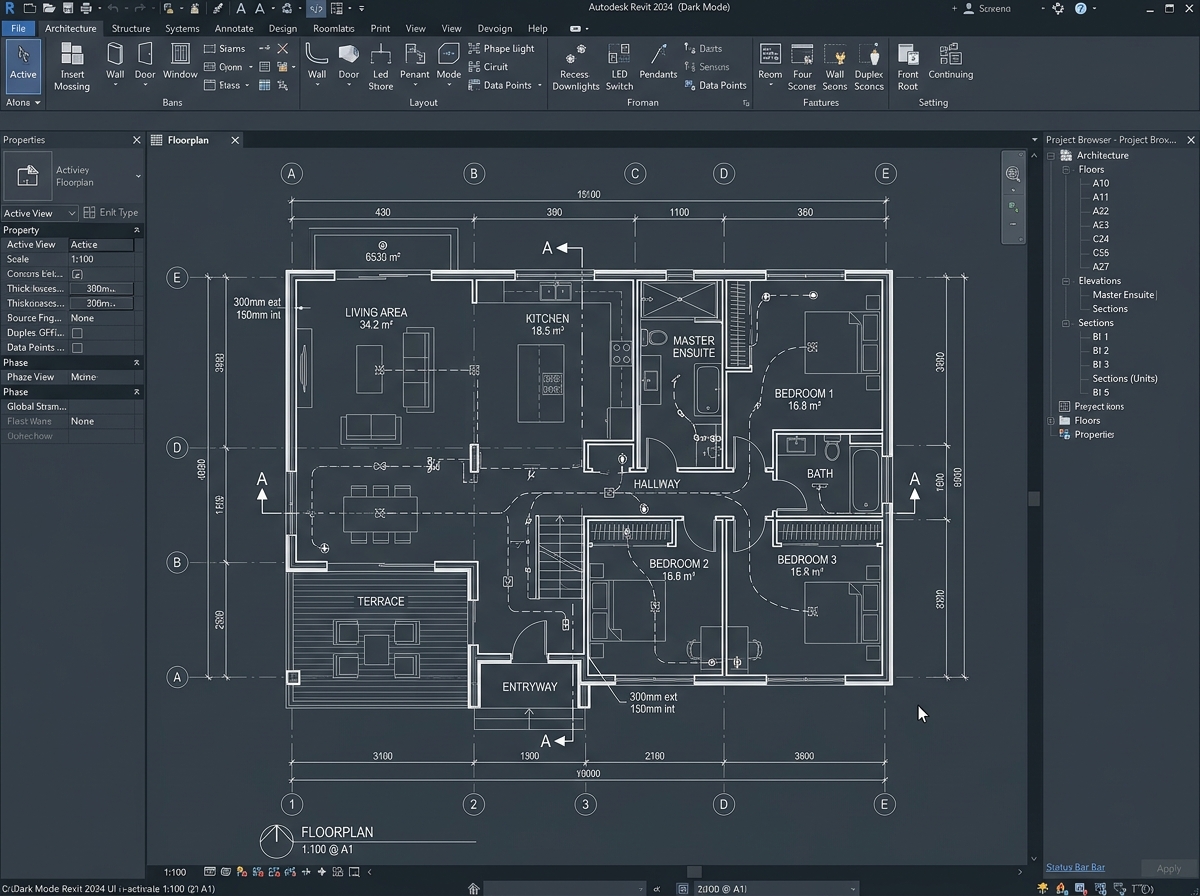Enable the Data Points property checkbox
The width and height of the screenshot is (1200, 896).
point(77,348)
